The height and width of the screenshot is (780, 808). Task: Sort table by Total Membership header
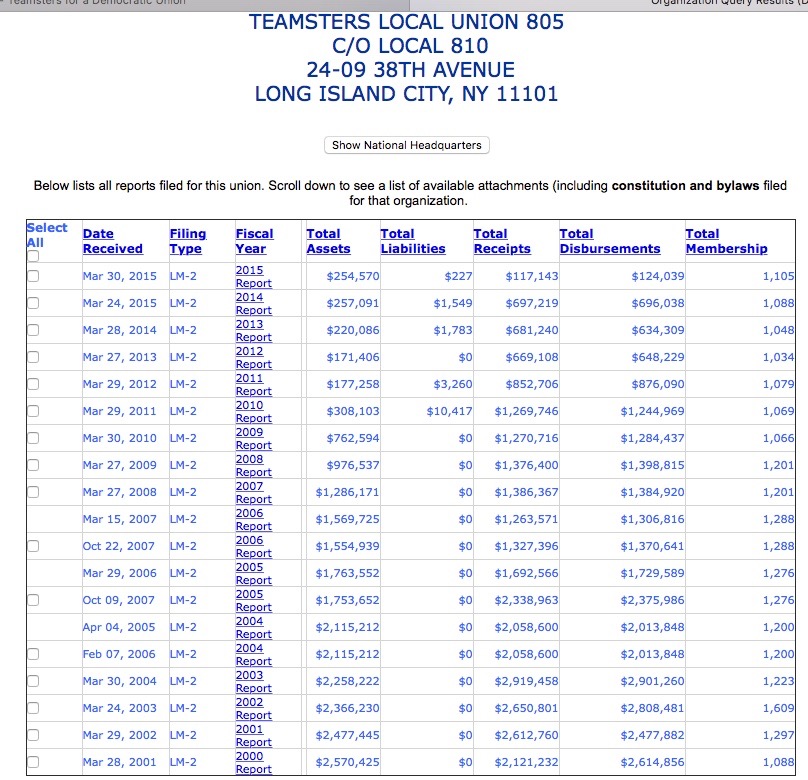pyautogui.click(x=727, y=241)
